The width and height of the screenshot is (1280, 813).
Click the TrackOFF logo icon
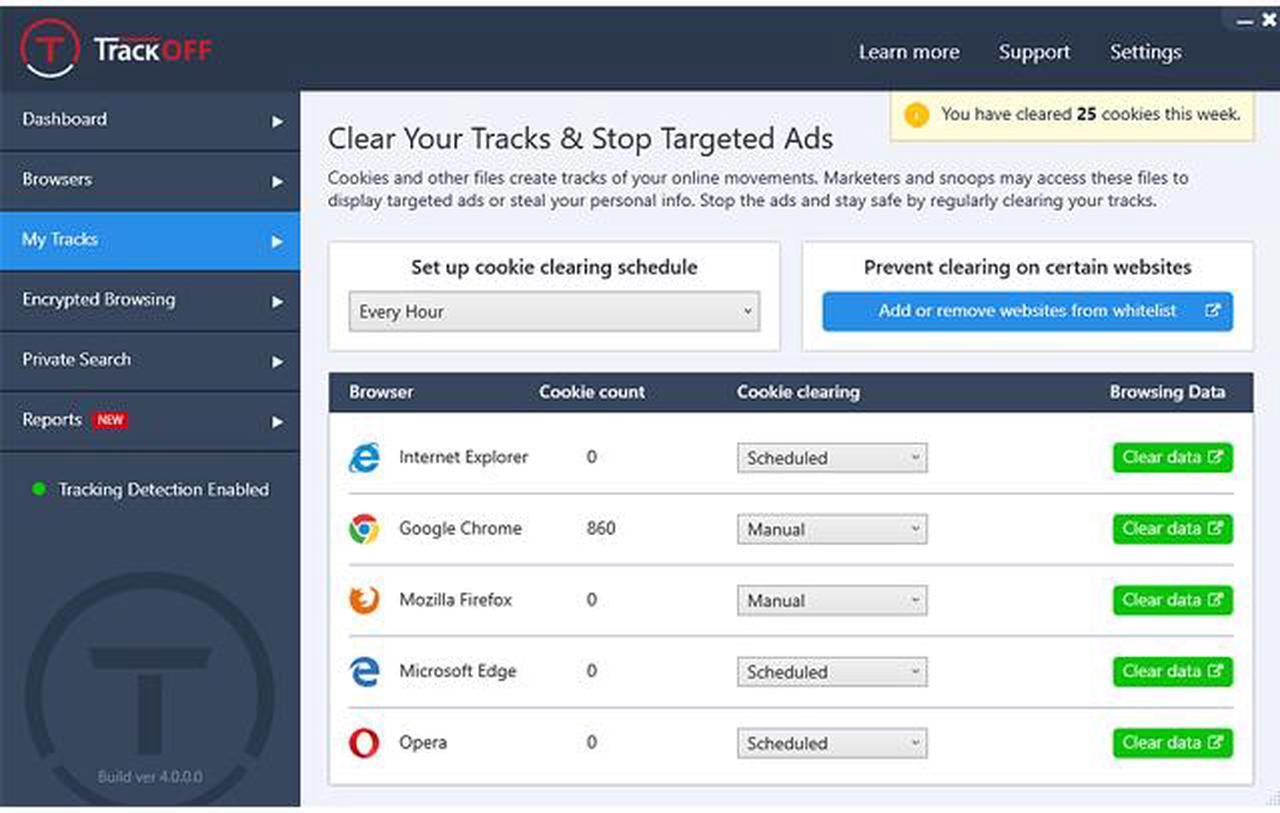pos(50,49)
